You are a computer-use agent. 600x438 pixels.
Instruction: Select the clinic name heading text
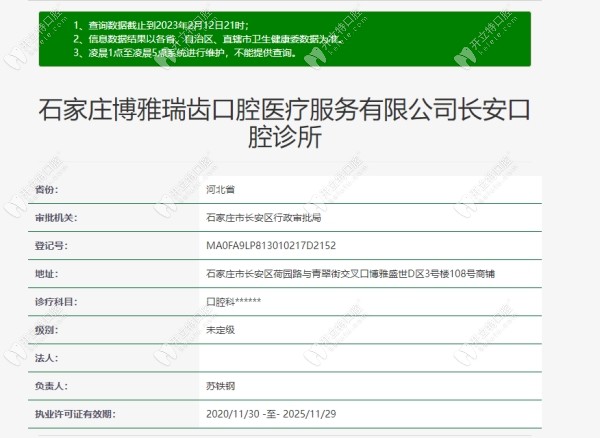(x=284, y=123)
